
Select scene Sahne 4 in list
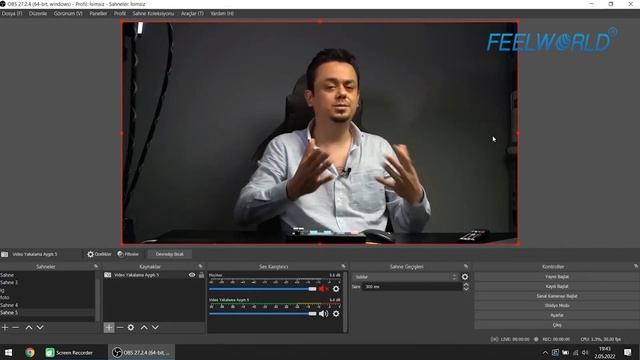point(47,305)
